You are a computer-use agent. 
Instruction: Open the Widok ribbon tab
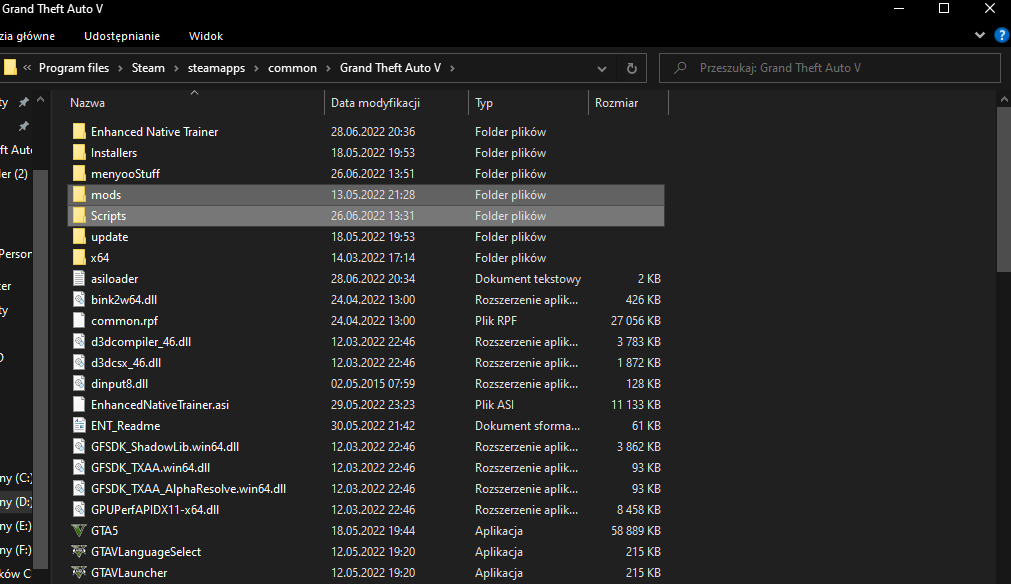click(206, 36)
